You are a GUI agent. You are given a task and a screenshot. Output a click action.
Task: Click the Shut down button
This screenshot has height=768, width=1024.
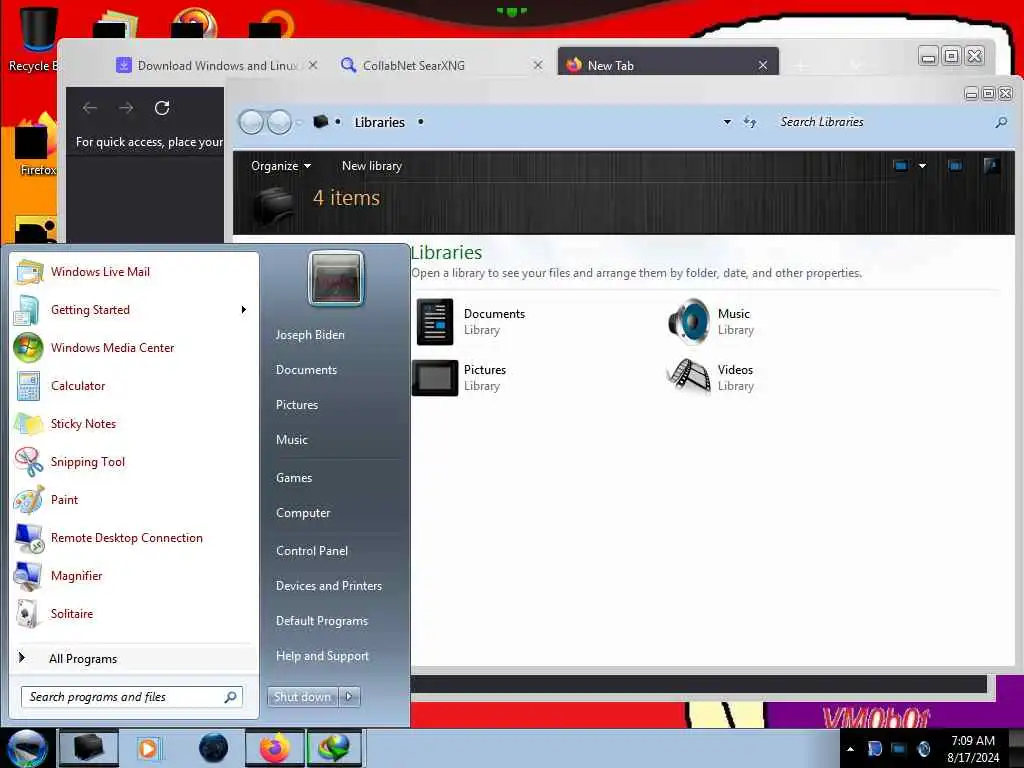302,697
